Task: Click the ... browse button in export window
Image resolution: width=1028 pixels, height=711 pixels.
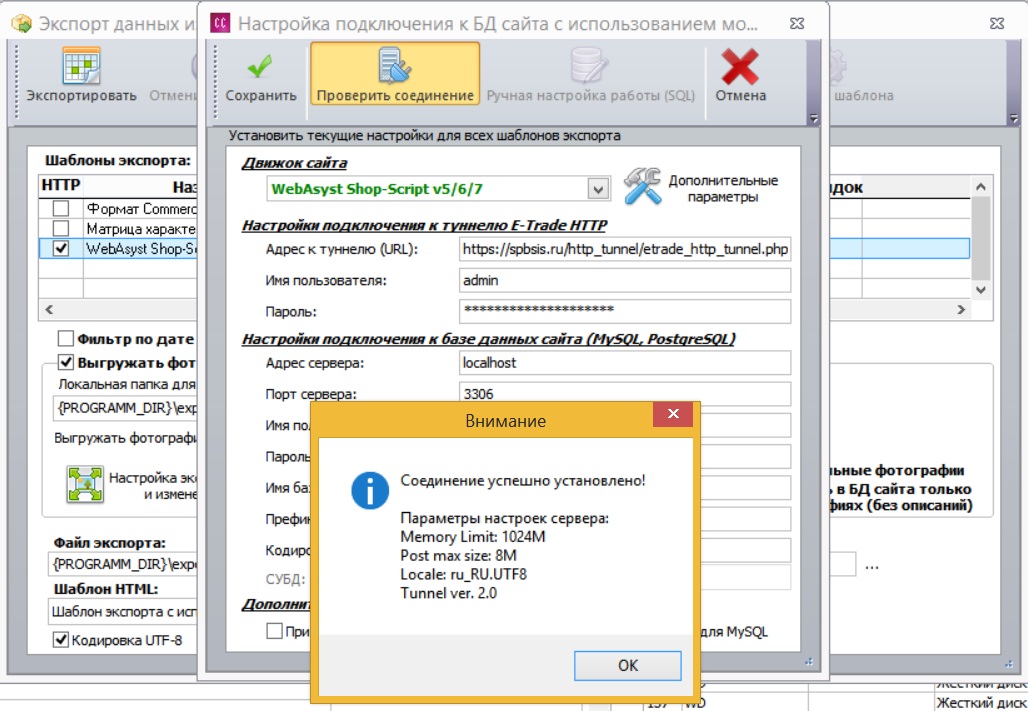Action: 871,565
